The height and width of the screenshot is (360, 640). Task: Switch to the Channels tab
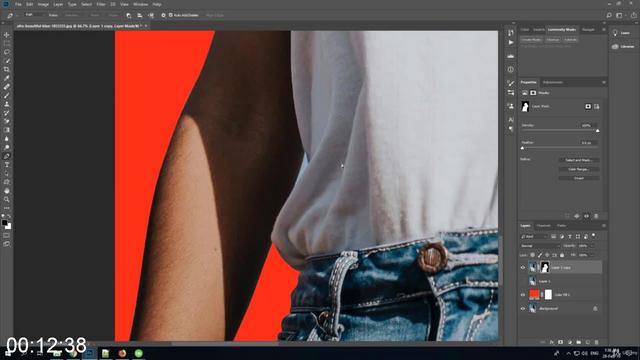(543, 226)
